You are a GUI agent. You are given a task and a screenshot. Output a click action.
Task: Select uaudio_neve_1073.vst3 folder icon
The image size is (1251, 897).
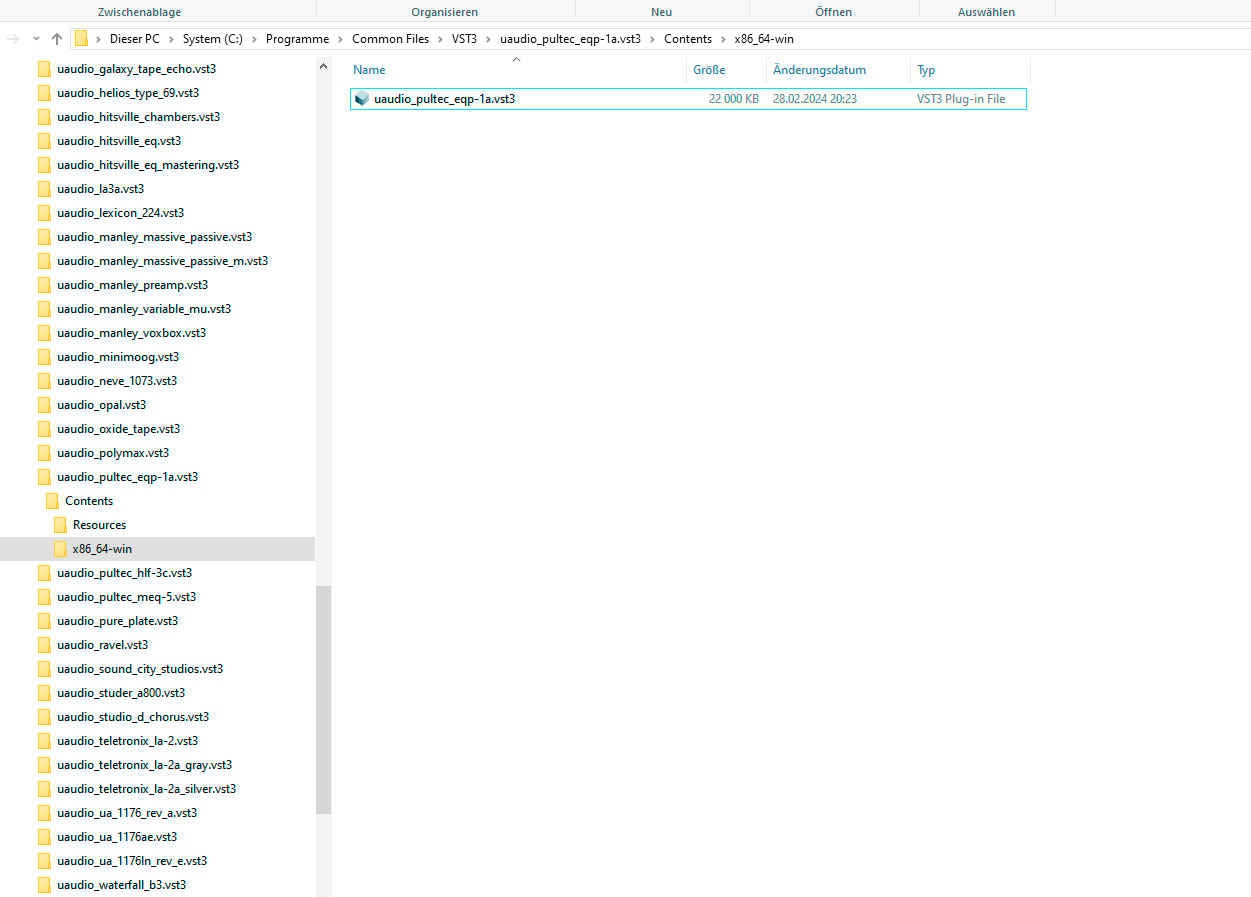click(44, 381)
